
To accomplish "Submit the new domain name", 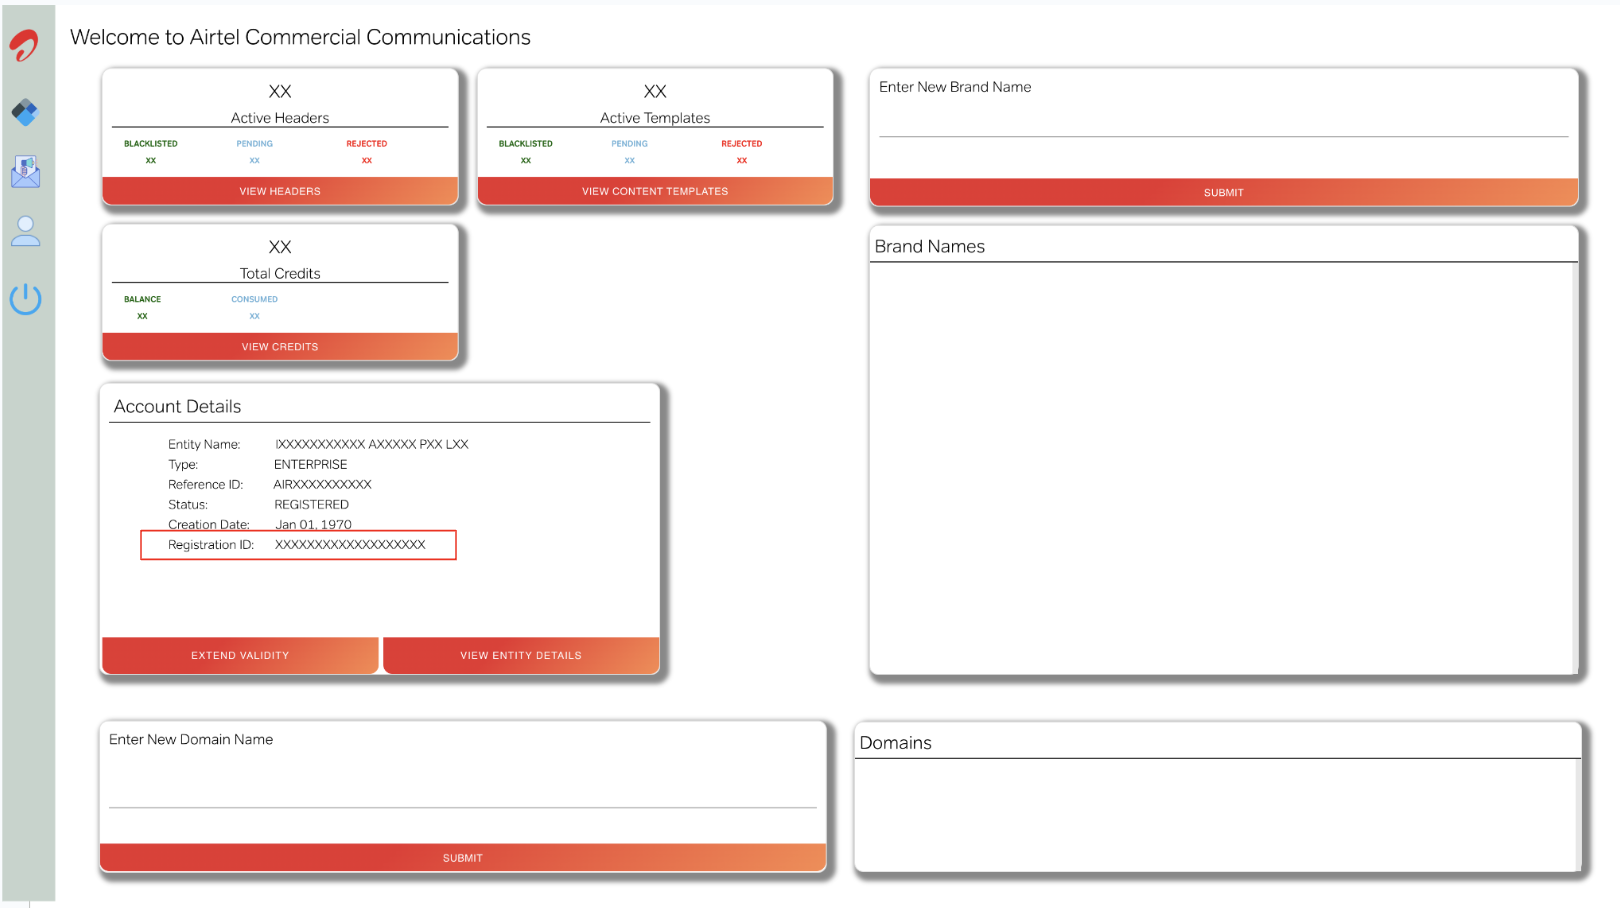I will coord(463,858).
